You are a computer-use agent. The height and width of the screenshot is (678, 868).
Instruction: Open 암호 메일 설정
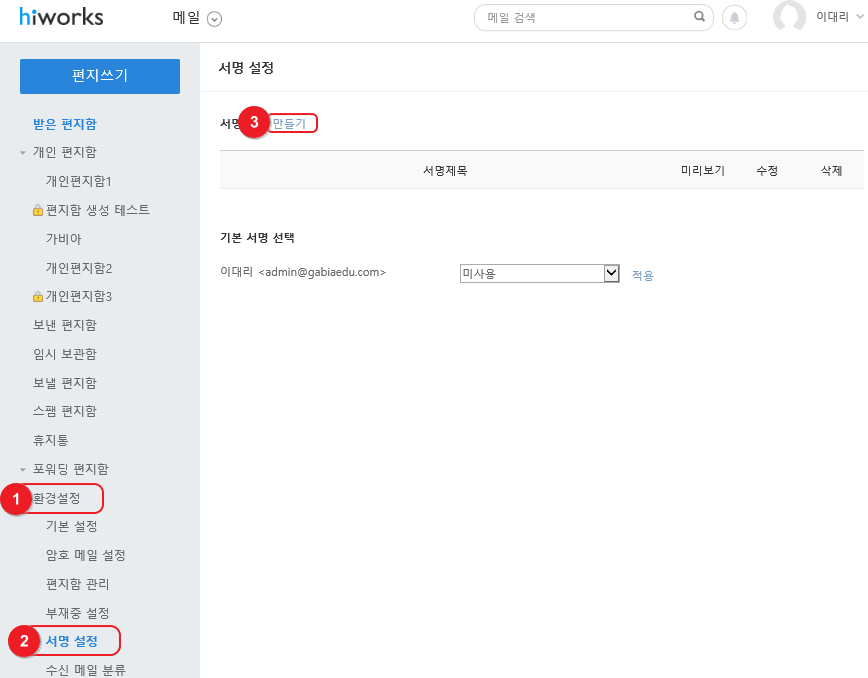(x=86, y=555)
